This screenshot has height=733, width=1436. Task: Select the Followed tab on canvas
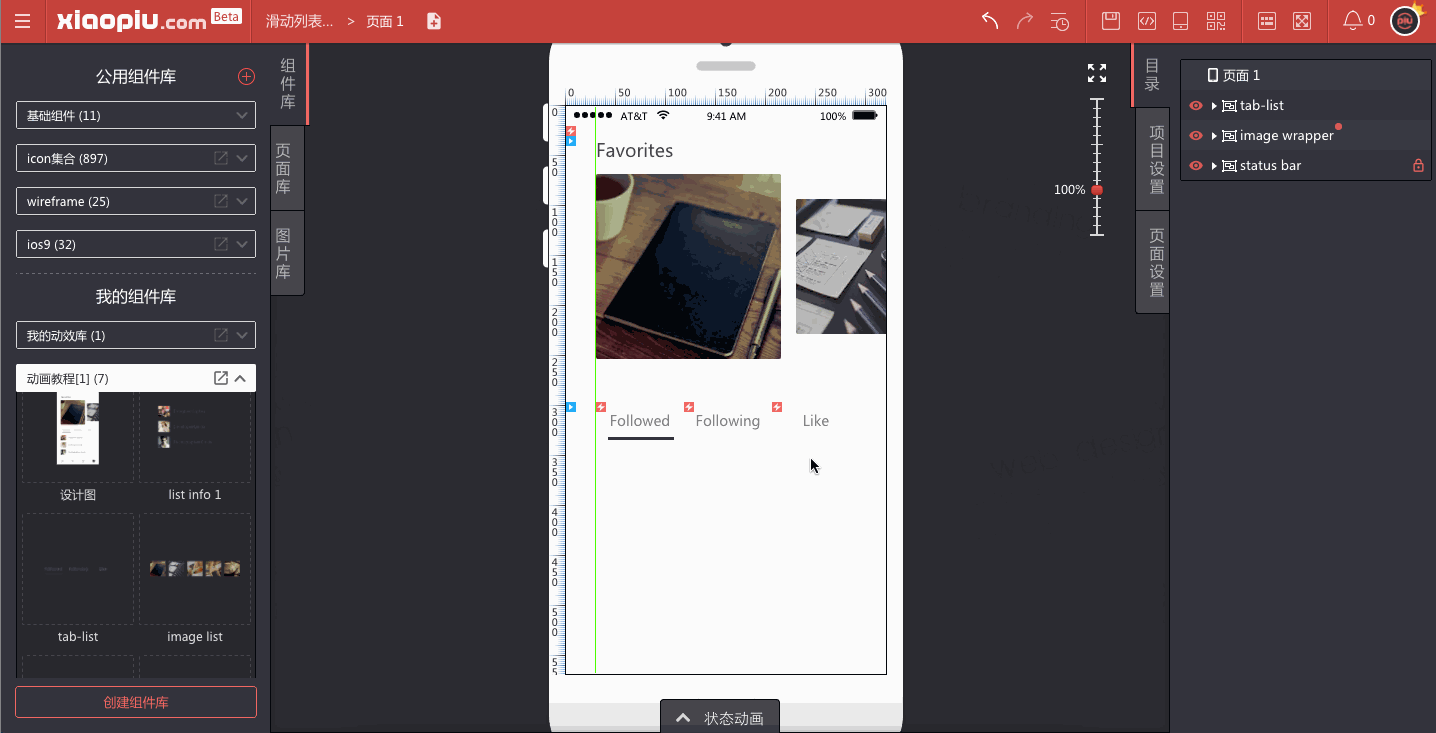[x=640, y=421]
